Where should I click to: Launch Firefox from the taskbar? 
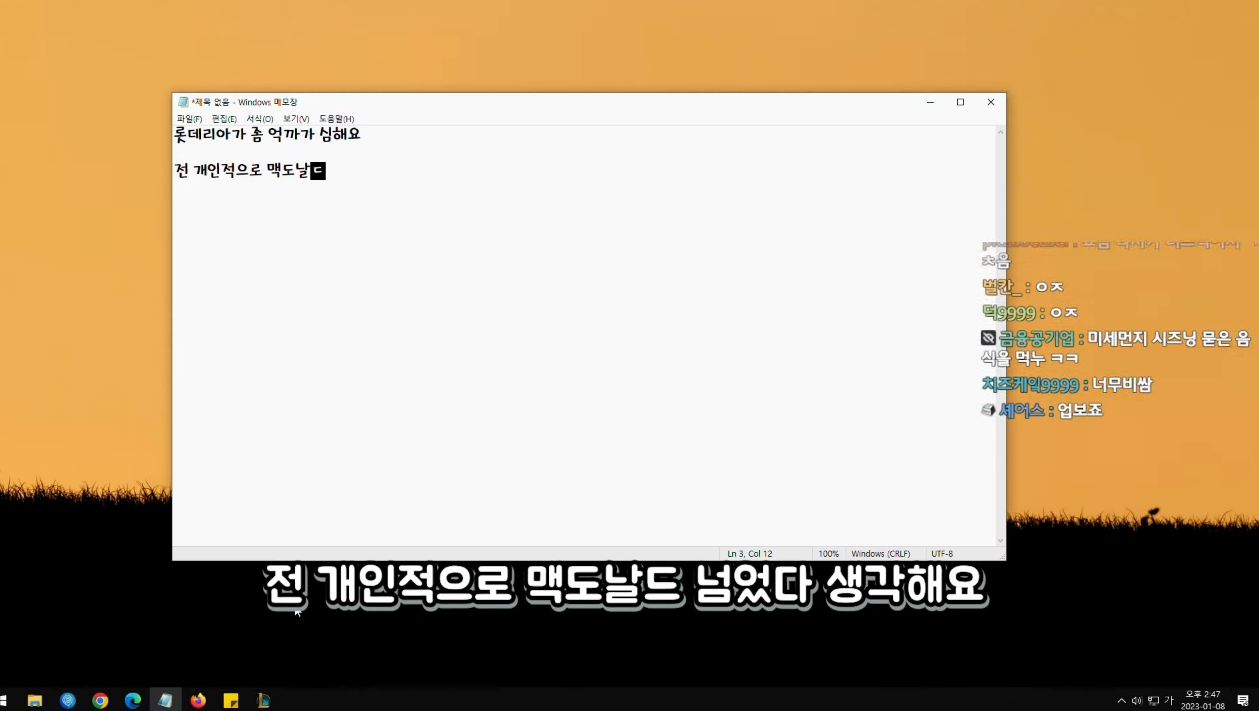coord(198,699)
